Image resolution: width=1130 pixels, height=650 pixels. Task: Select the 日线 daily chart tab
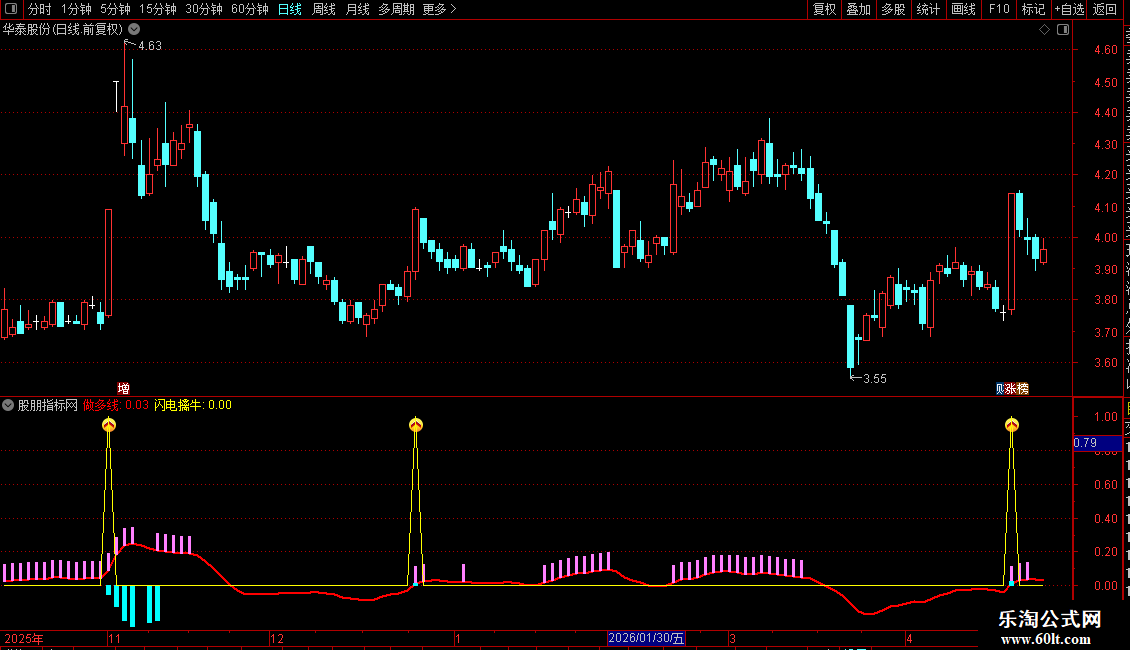[290, 9]
